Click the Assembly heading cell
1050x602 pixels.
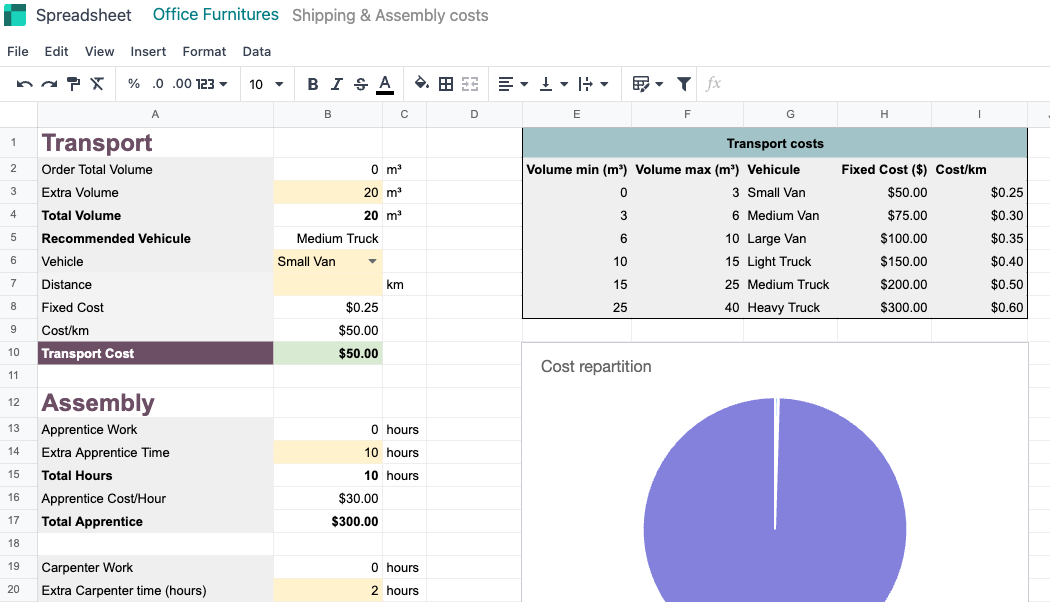pos(155,402)
